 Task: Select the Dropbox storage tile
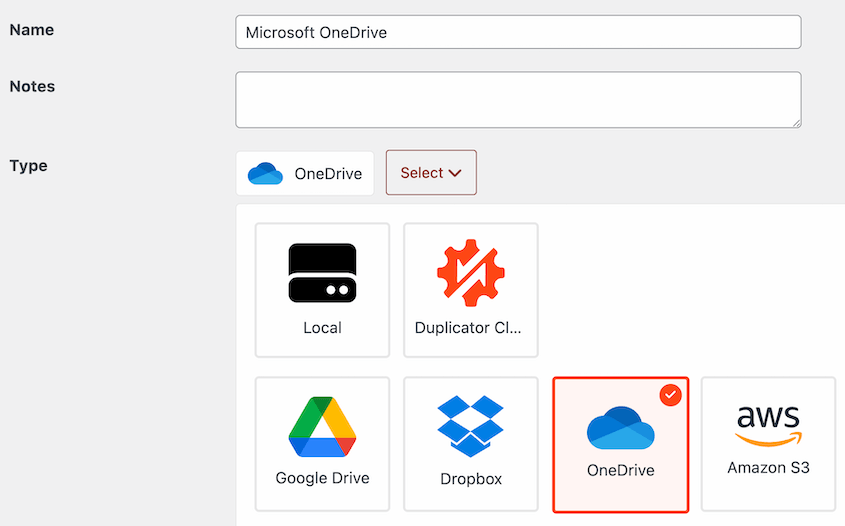pos(471,444)
